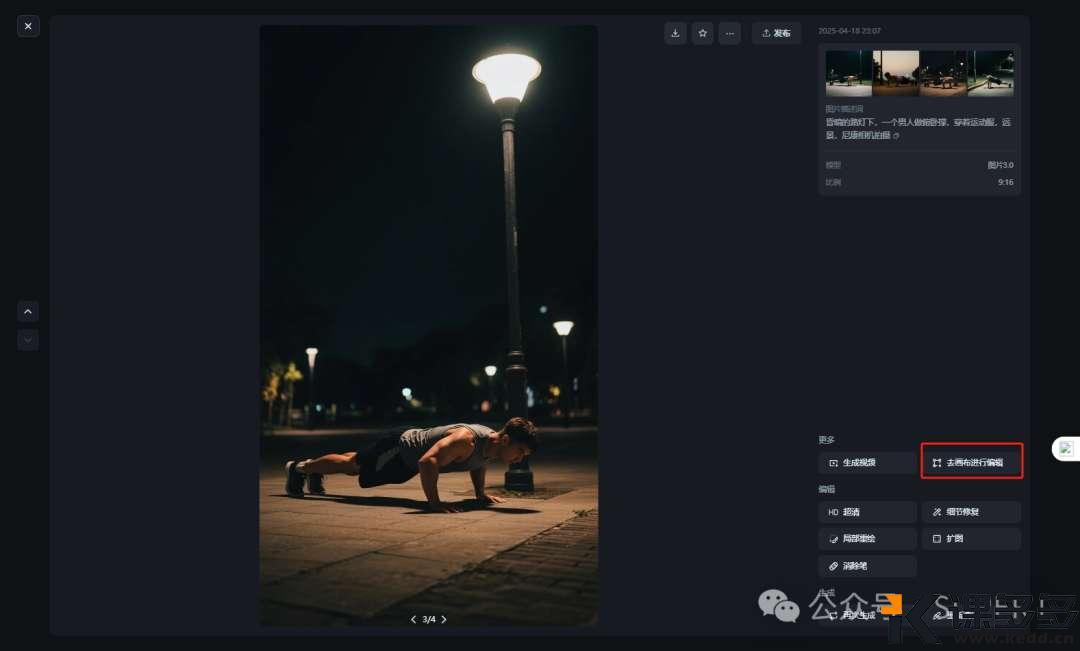Viewport: 1080px width, 651px height.
Task: Select the 细节修复 detail repair tool
Action: pos(971,512)
